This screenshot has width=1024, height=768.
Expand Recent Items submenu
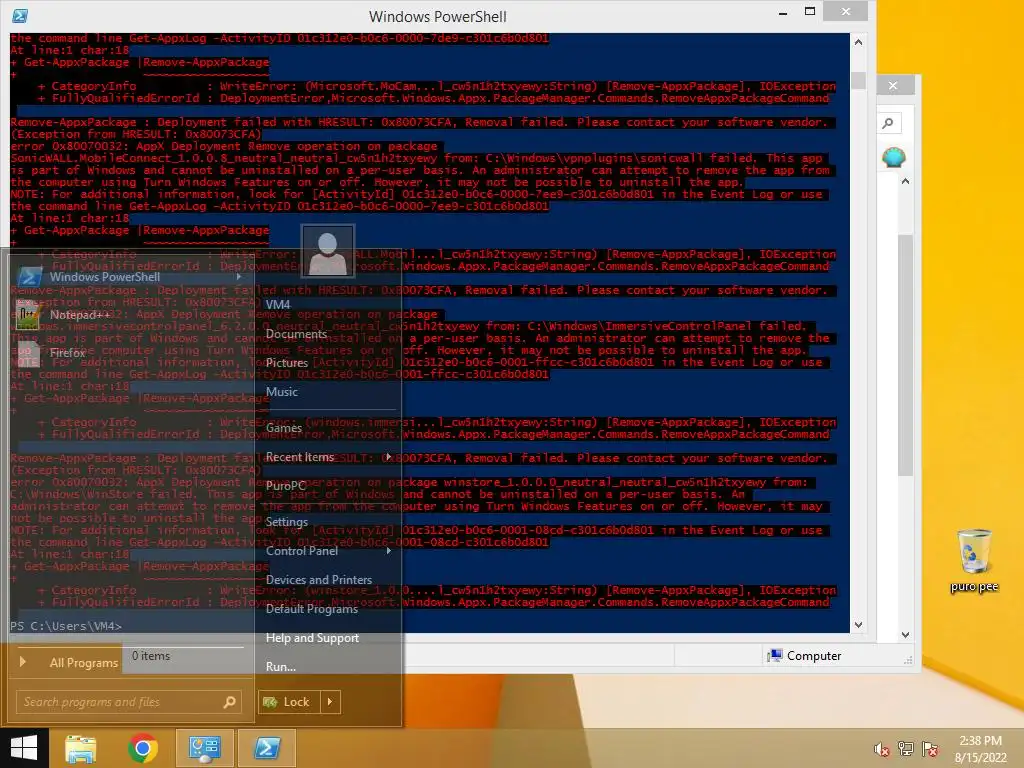pyautogui.click(x=328, y=457)
